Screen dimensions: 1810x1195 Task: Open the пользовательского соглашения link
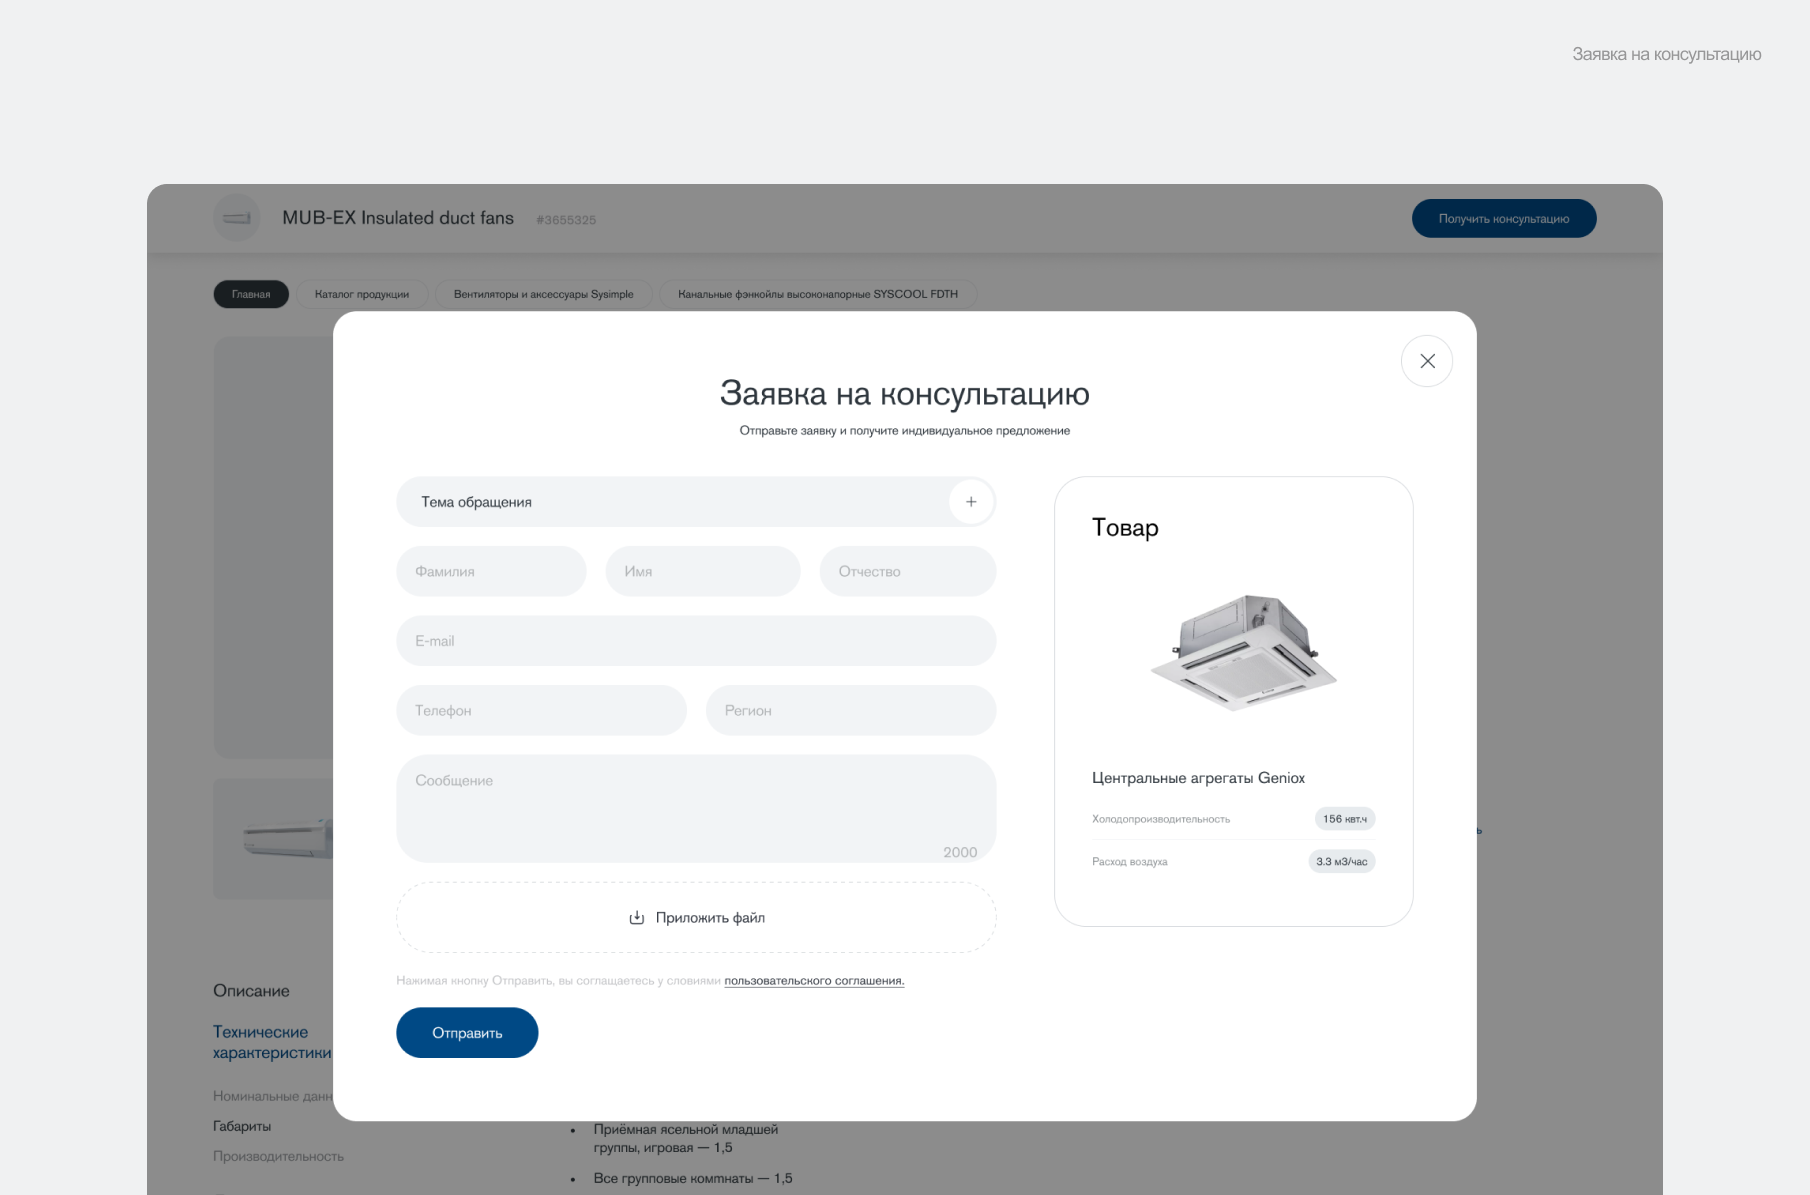tap(814, 981)
